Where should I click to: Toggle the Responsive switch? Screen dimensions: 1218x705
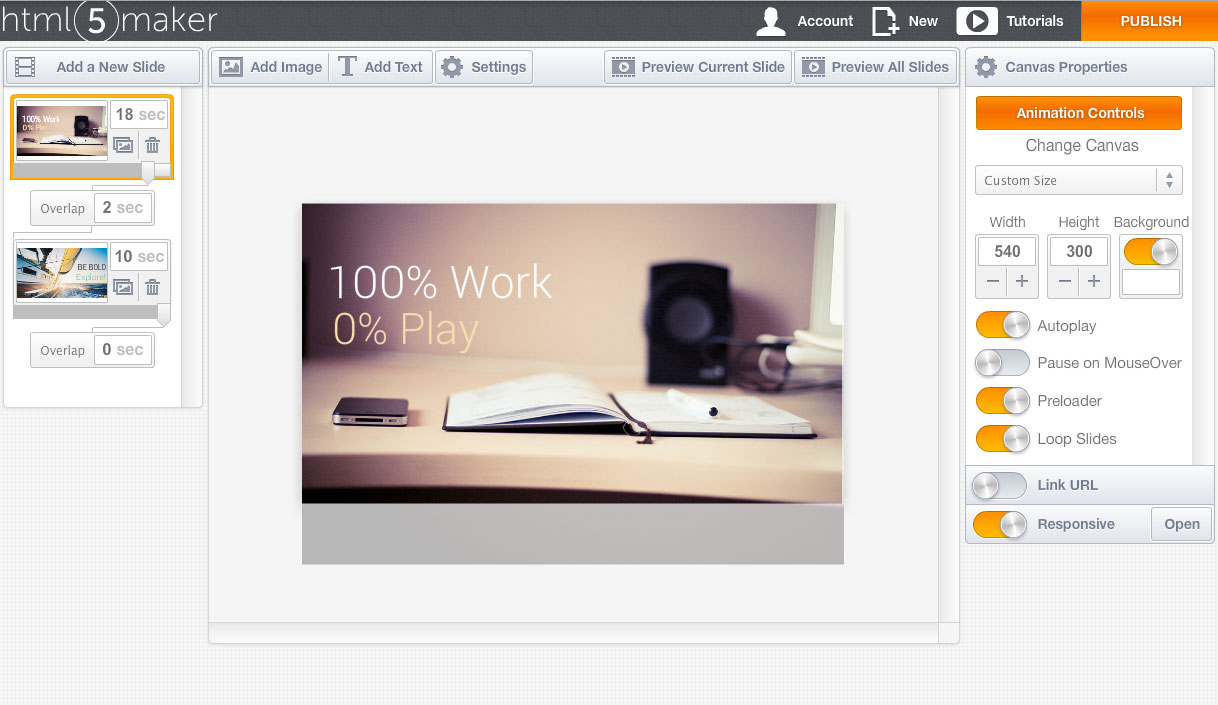[1000, 524]
